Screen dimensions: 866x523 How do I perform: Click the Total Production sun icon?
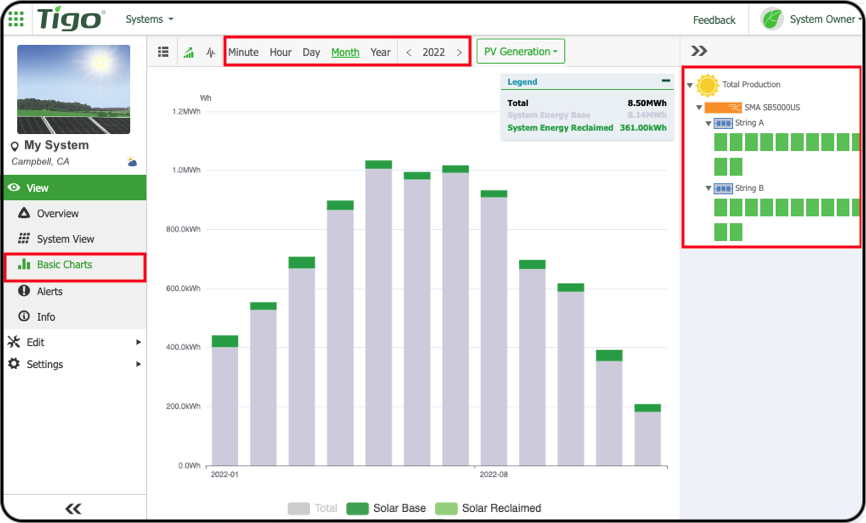coord(707,85)
